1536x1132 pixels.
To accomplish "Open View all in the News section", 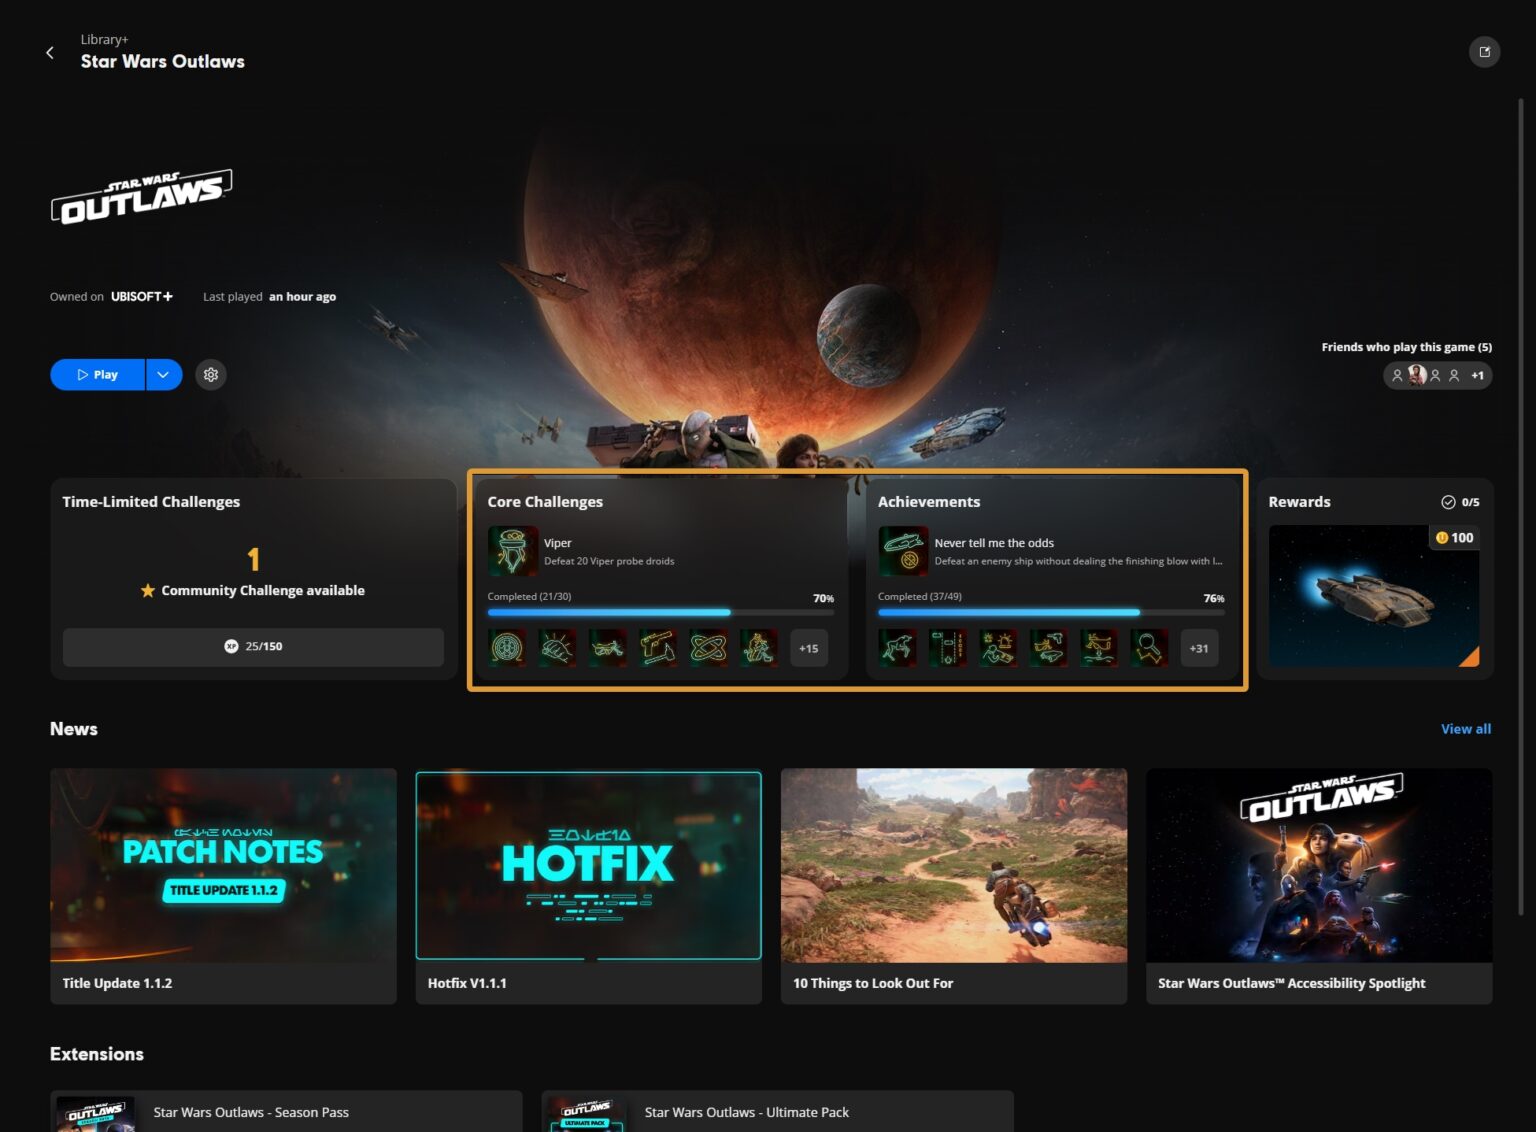I will (x=1465, y=728).
